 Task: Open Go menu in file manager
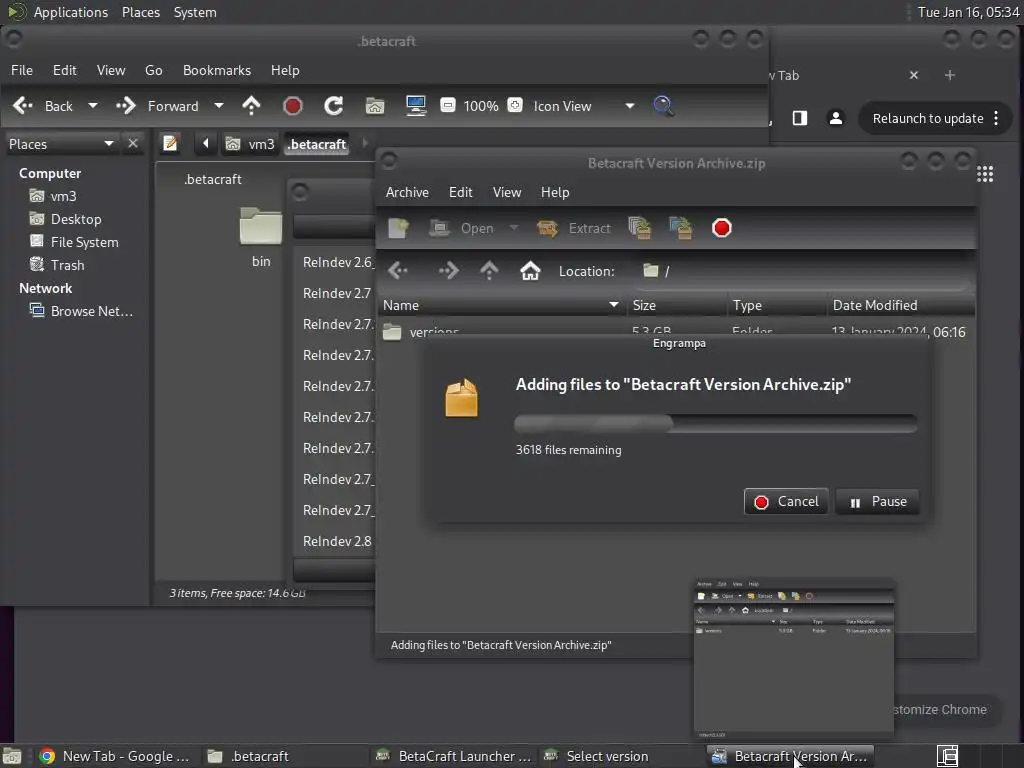[x=153, y=70]
